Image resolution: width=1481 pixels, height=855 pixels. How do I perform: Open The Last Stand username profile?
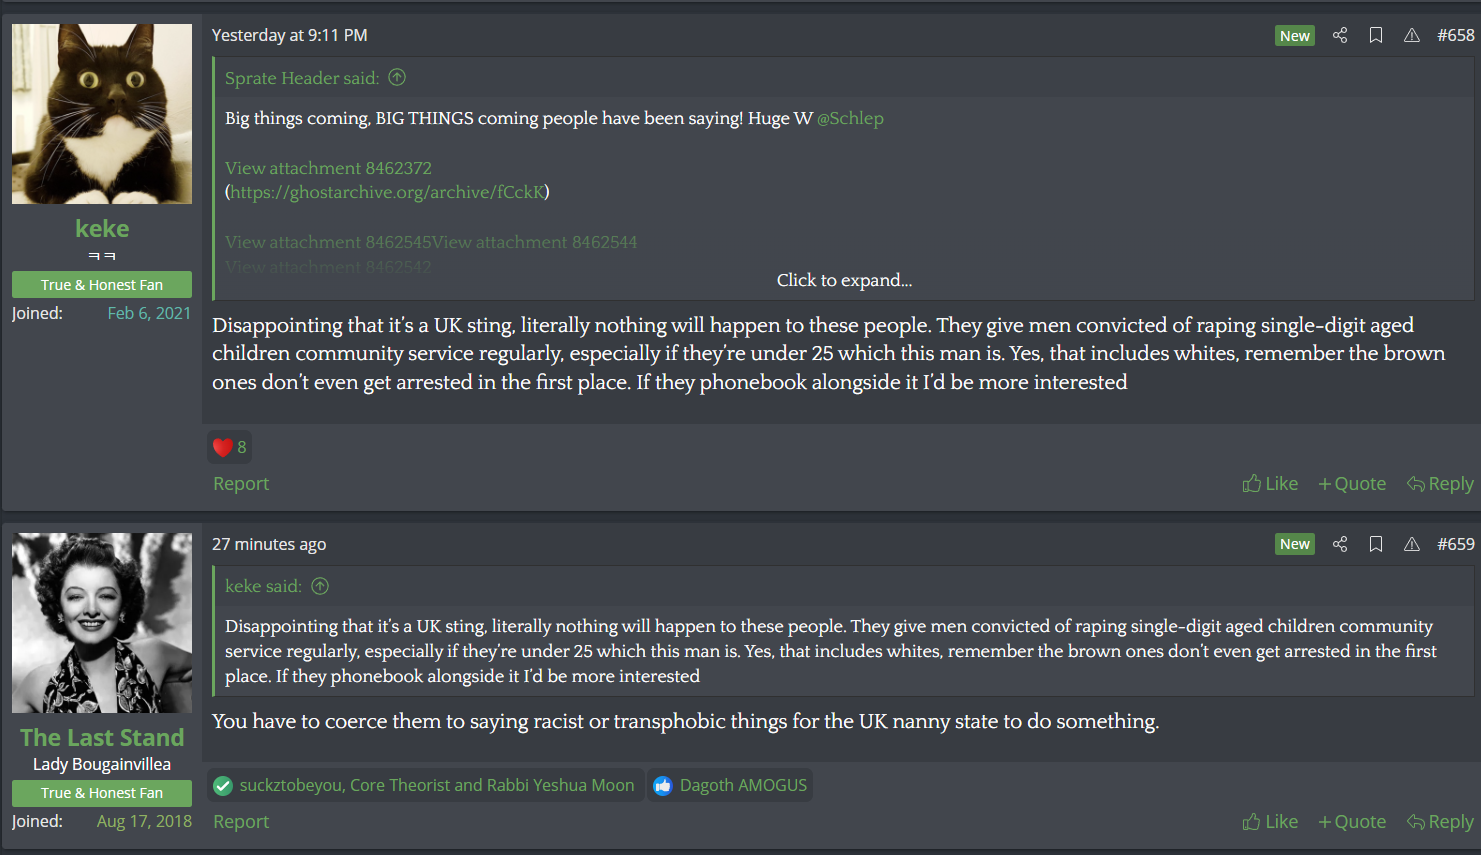click(x=102, y=738)
